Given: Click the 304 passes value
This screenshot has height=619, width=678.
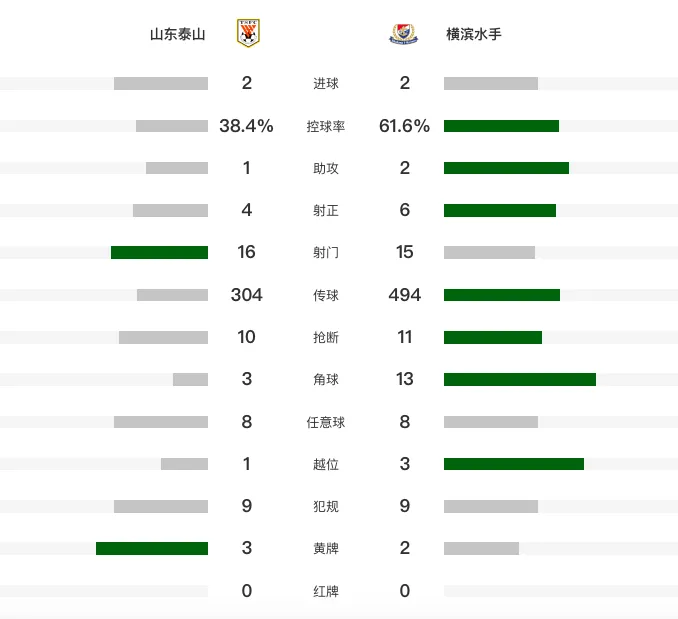Looking at the screenshot, I should click(x=246, y=295).
